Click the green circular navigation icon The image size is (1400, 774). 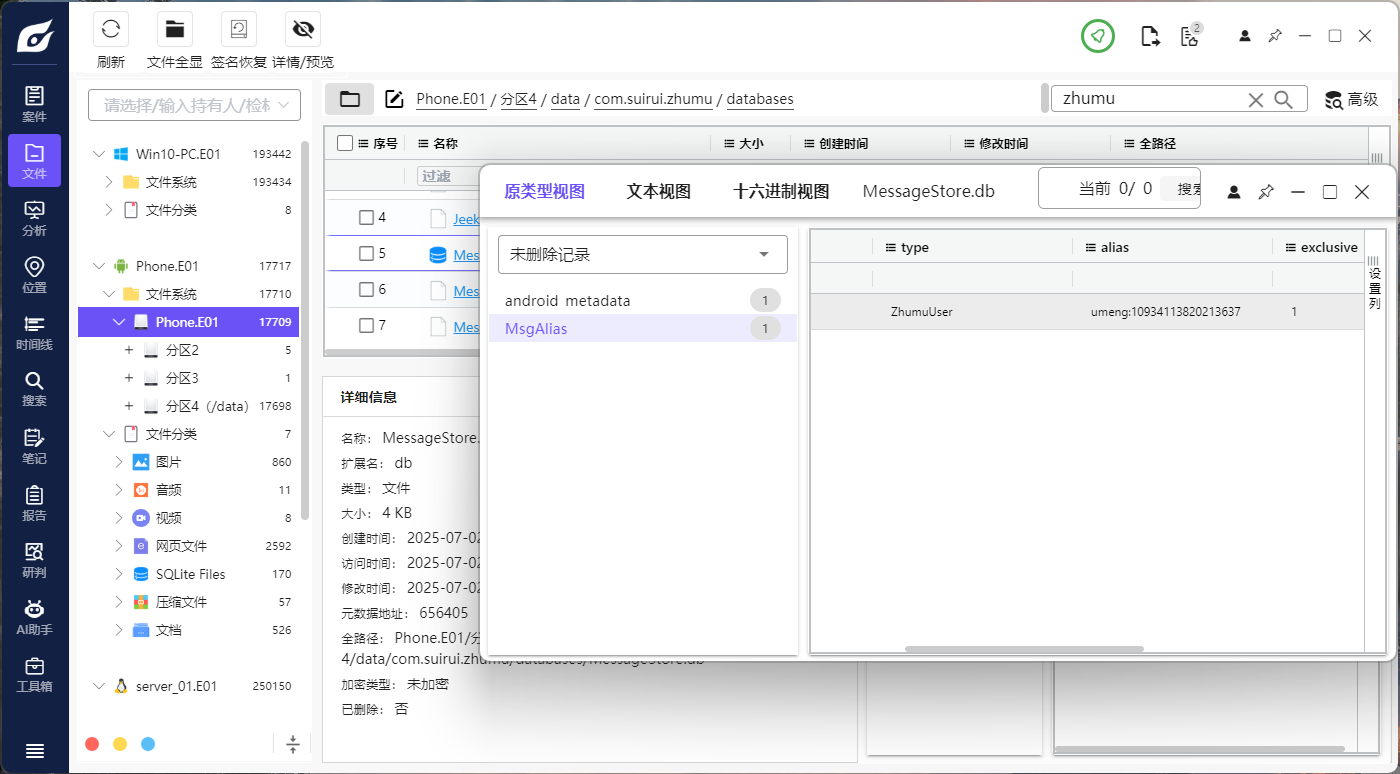click(x=1098, y=36)
